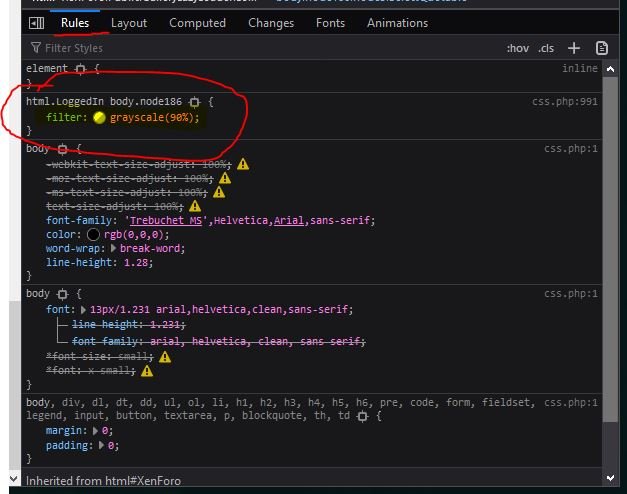Toggle the 3-pane inspector layout icon

pyautogui.click(x=36, y=23)
